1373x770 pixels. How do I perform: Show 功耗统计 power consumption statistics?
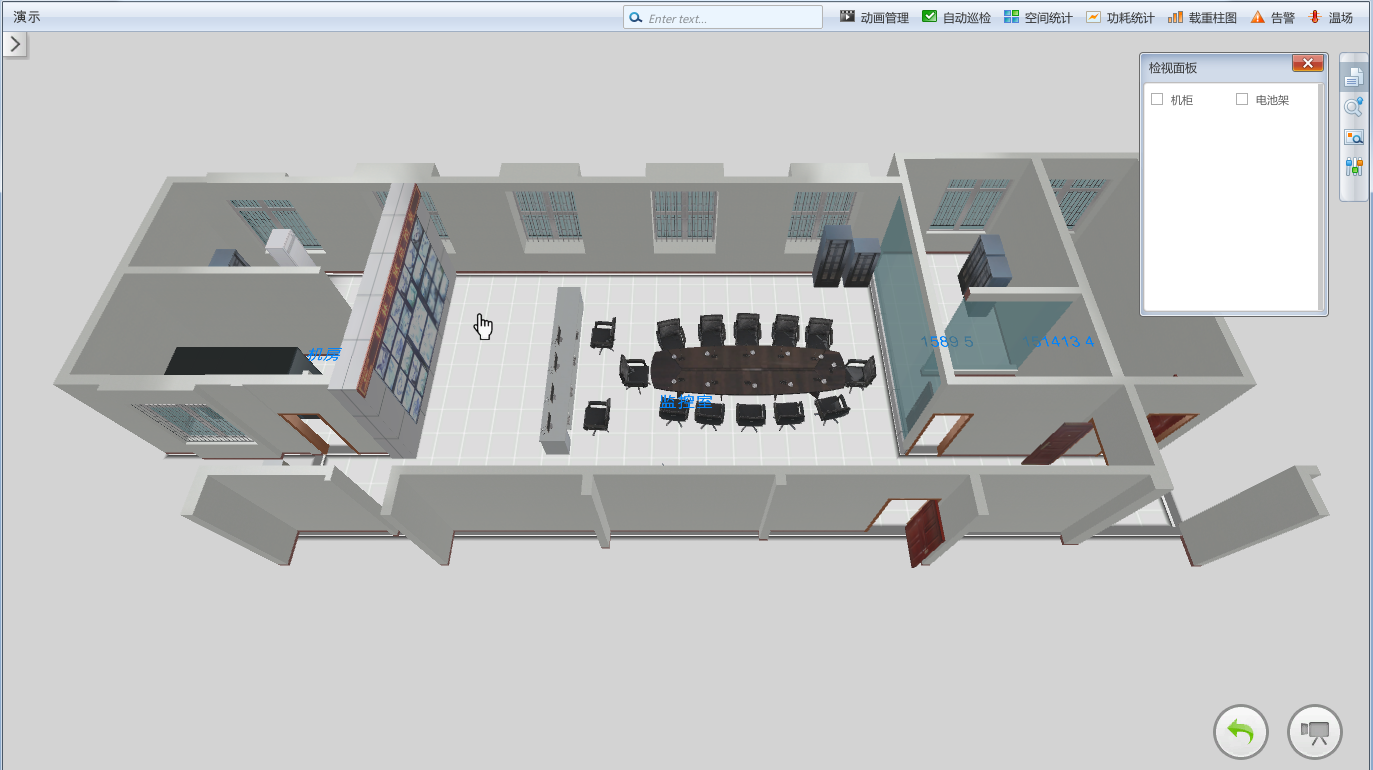pyautogui.click(x=1120, y=18)
